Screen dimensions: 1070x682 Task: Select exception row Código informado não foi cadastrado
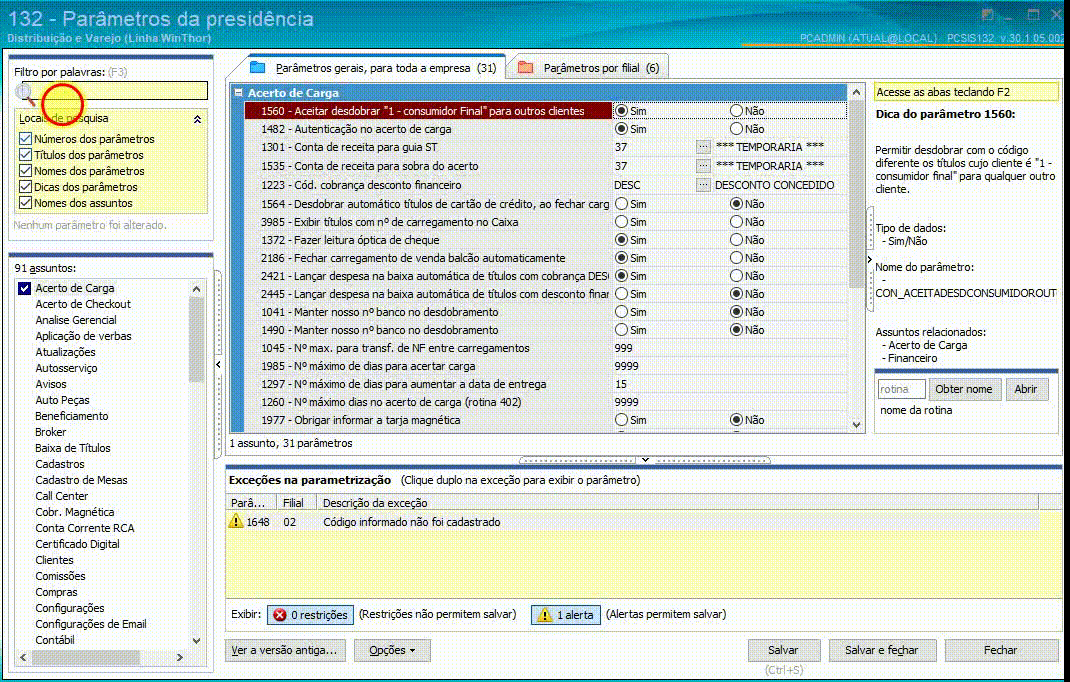coord(632,522)
